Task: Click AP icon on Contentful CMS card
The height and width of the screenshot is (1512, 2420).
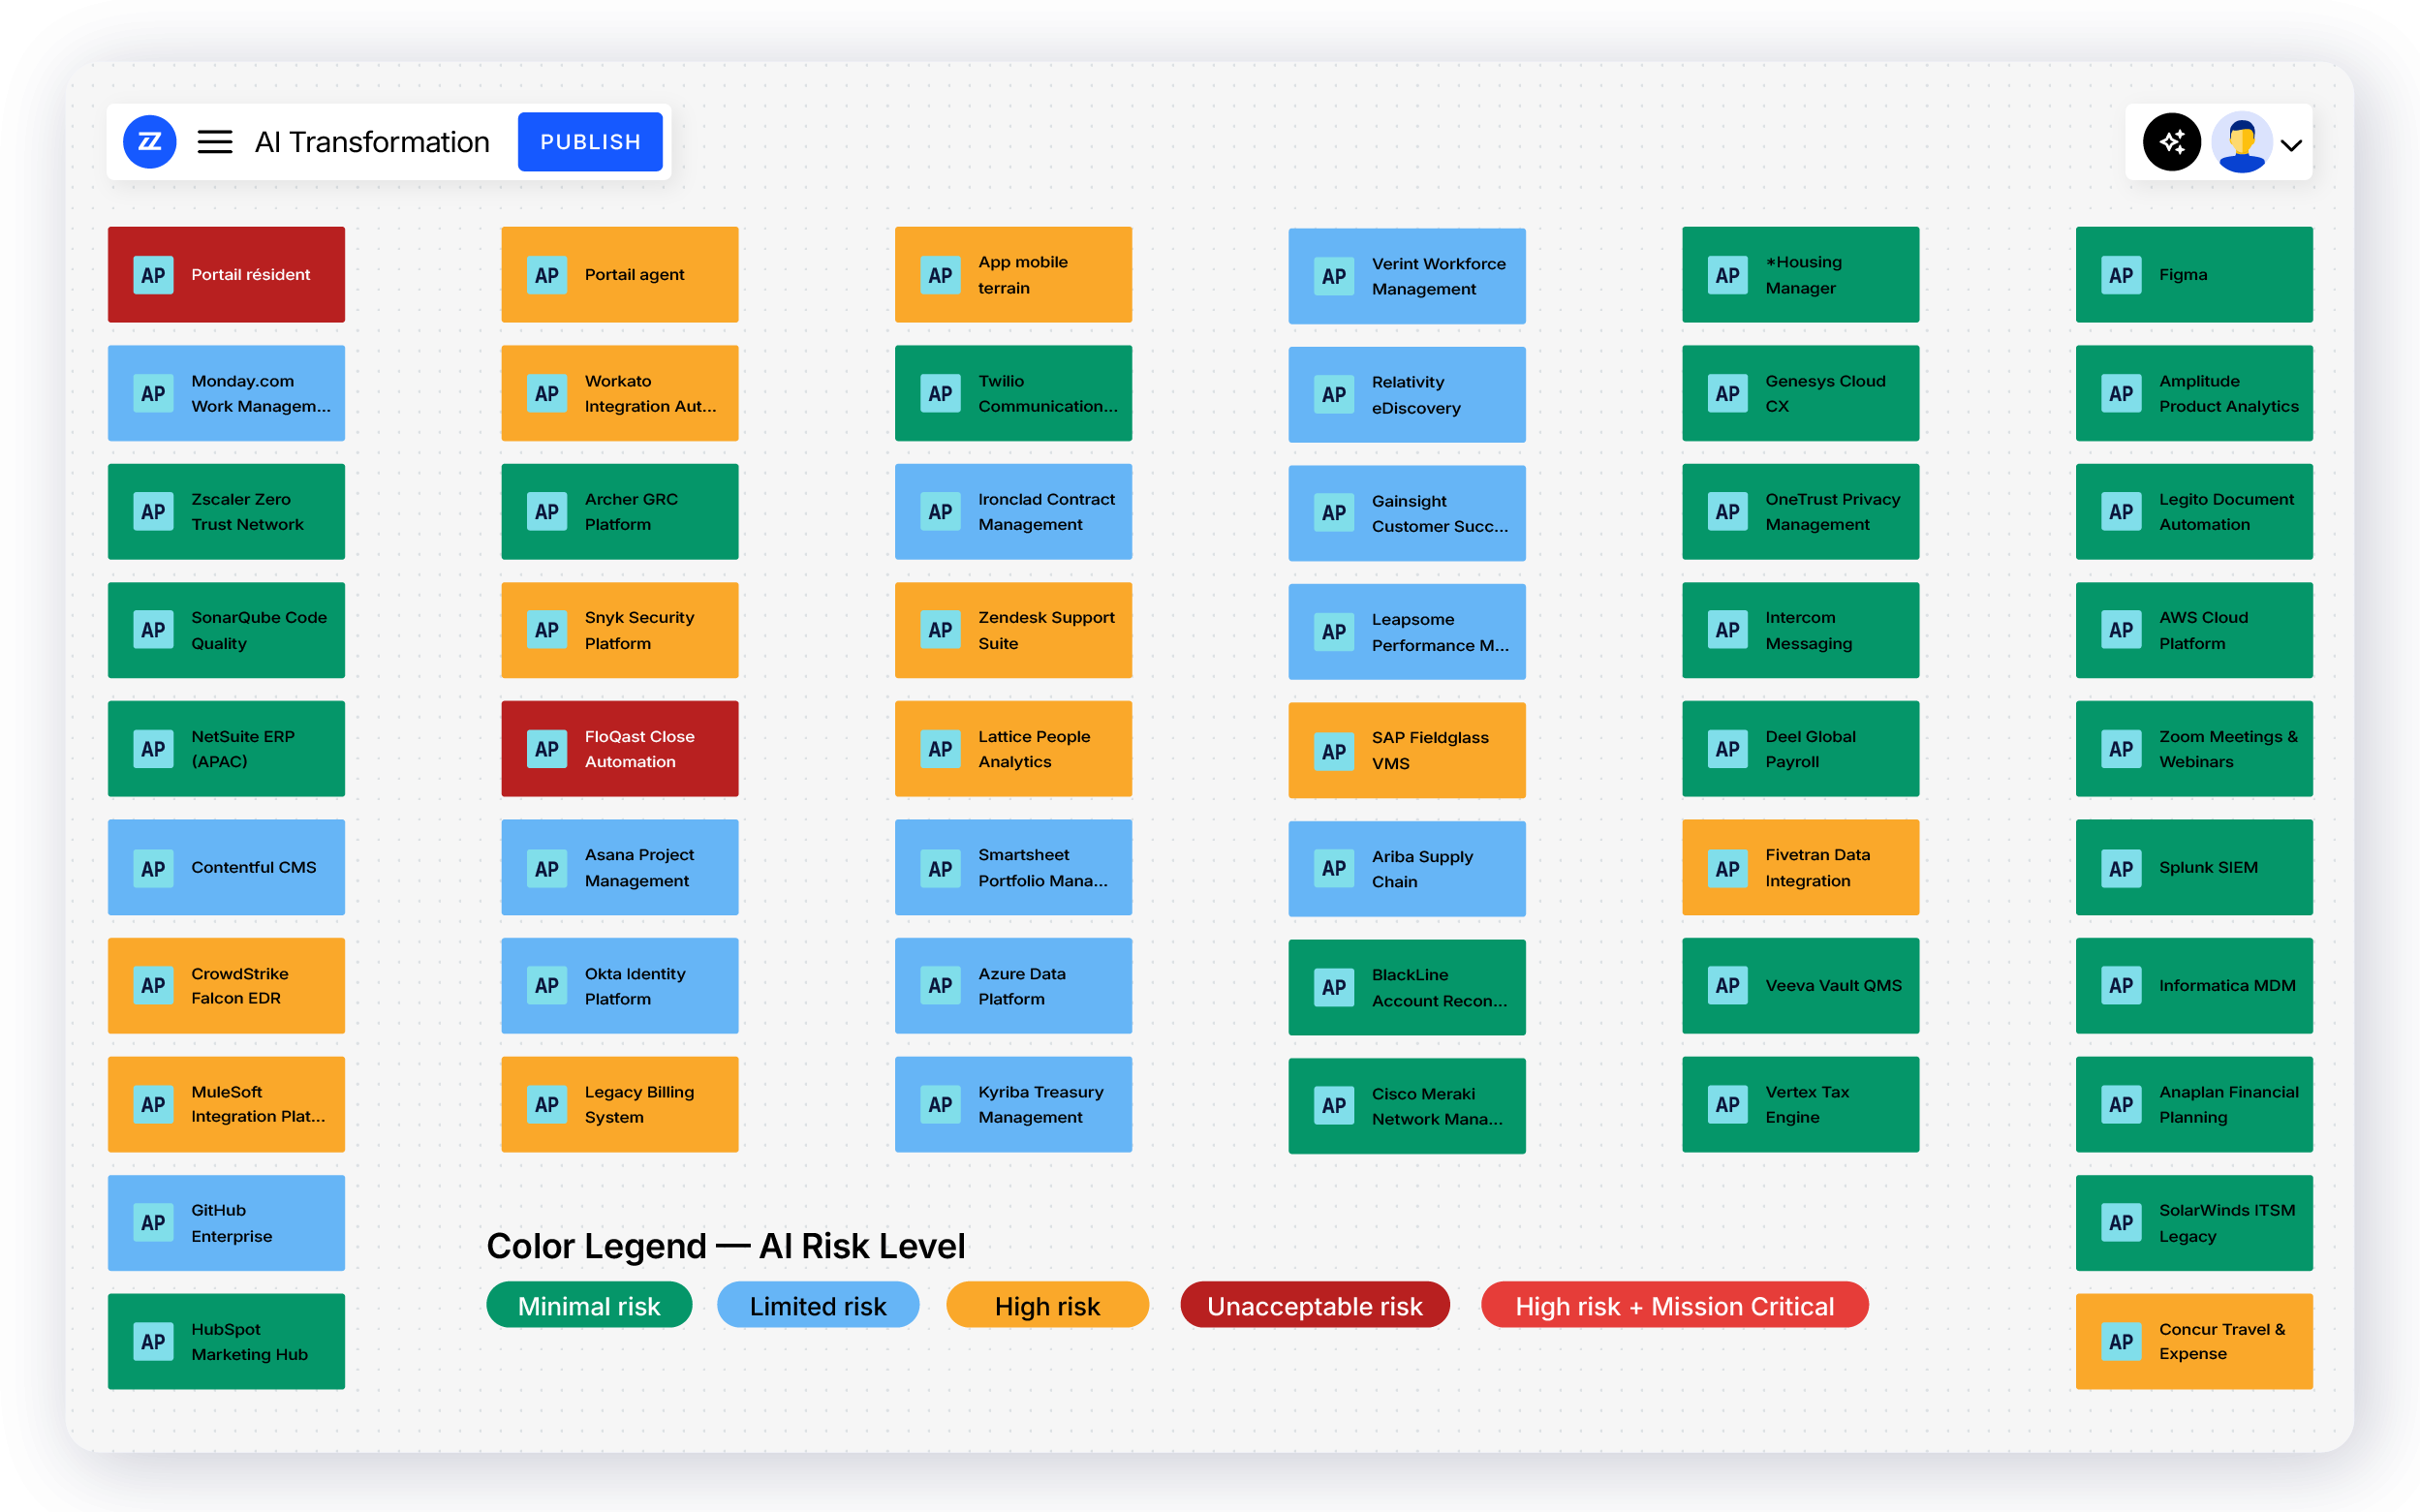Action: [x=153, y=868]
